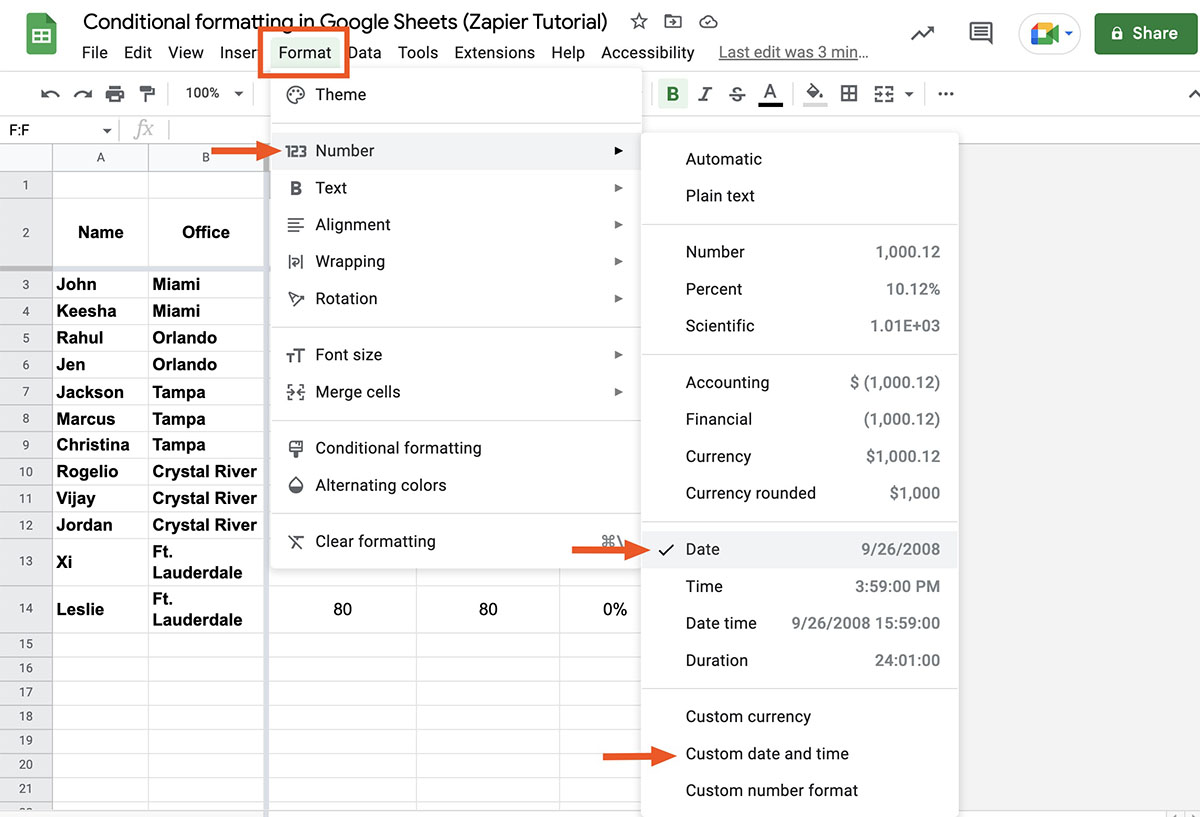Star this spreadsheet document

tap(639, 22)
